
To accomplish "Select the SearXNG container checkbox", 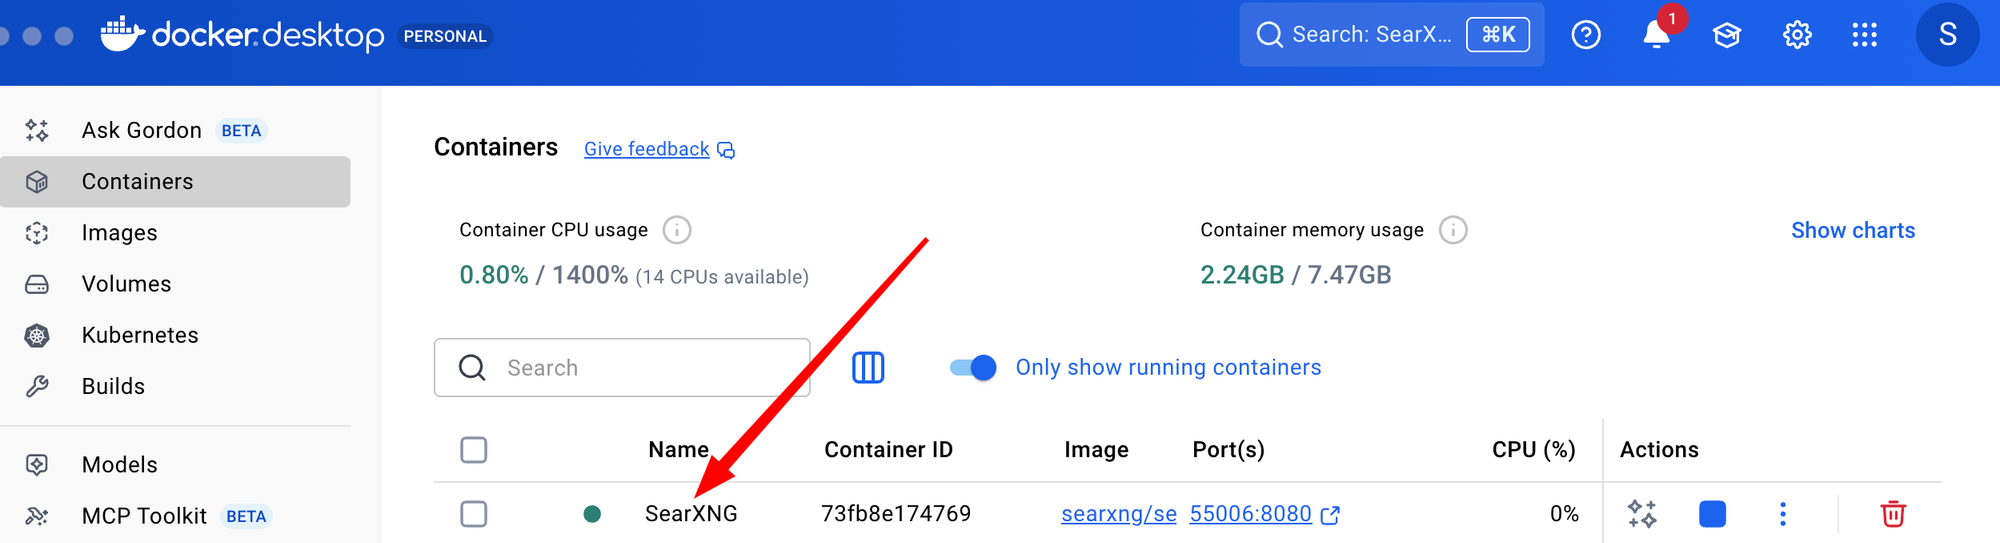I will click(x=474, y=514).
